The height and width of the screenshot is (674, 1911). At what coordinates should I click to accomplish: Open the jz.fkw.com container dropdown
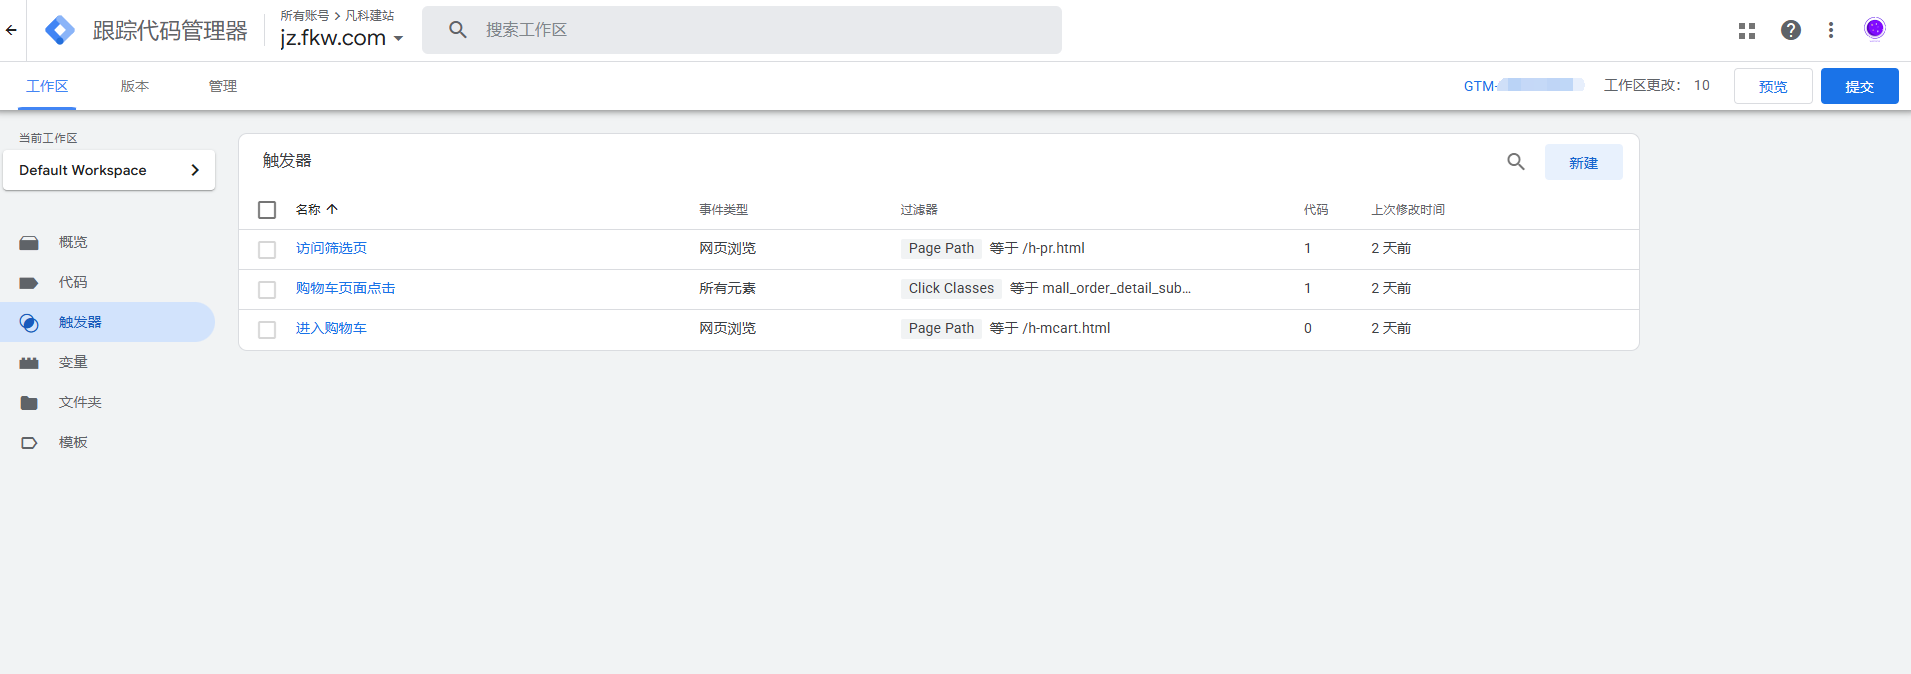342,38
